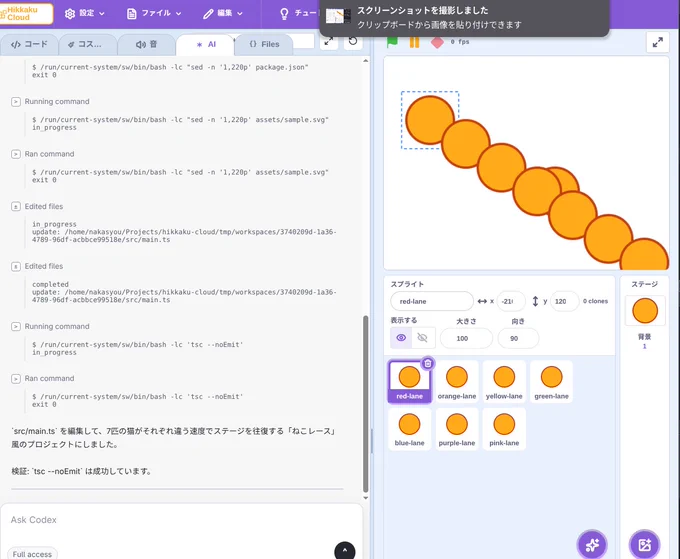Click the first Running command terminal icon

tap(16, 102)
